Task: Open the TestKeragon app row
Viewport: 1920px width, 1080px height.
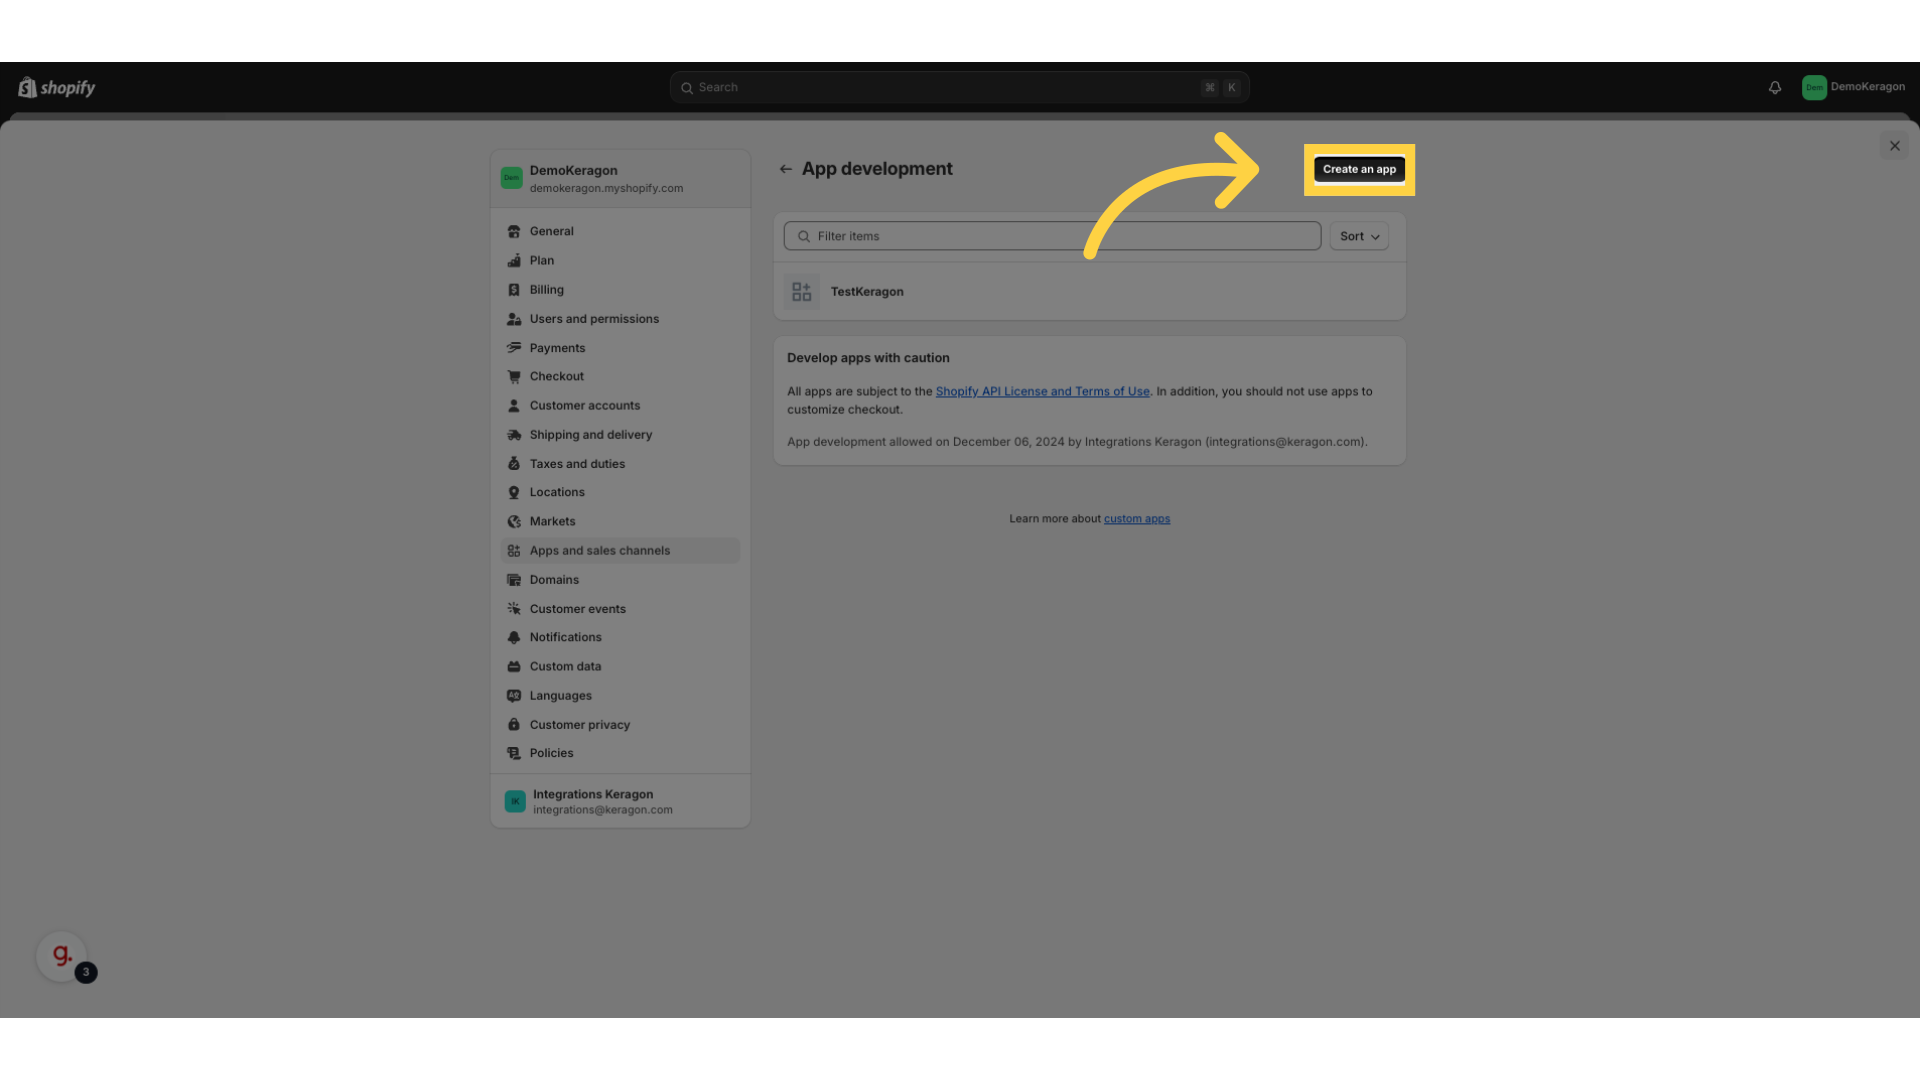Action: (x=1090, y=292)
